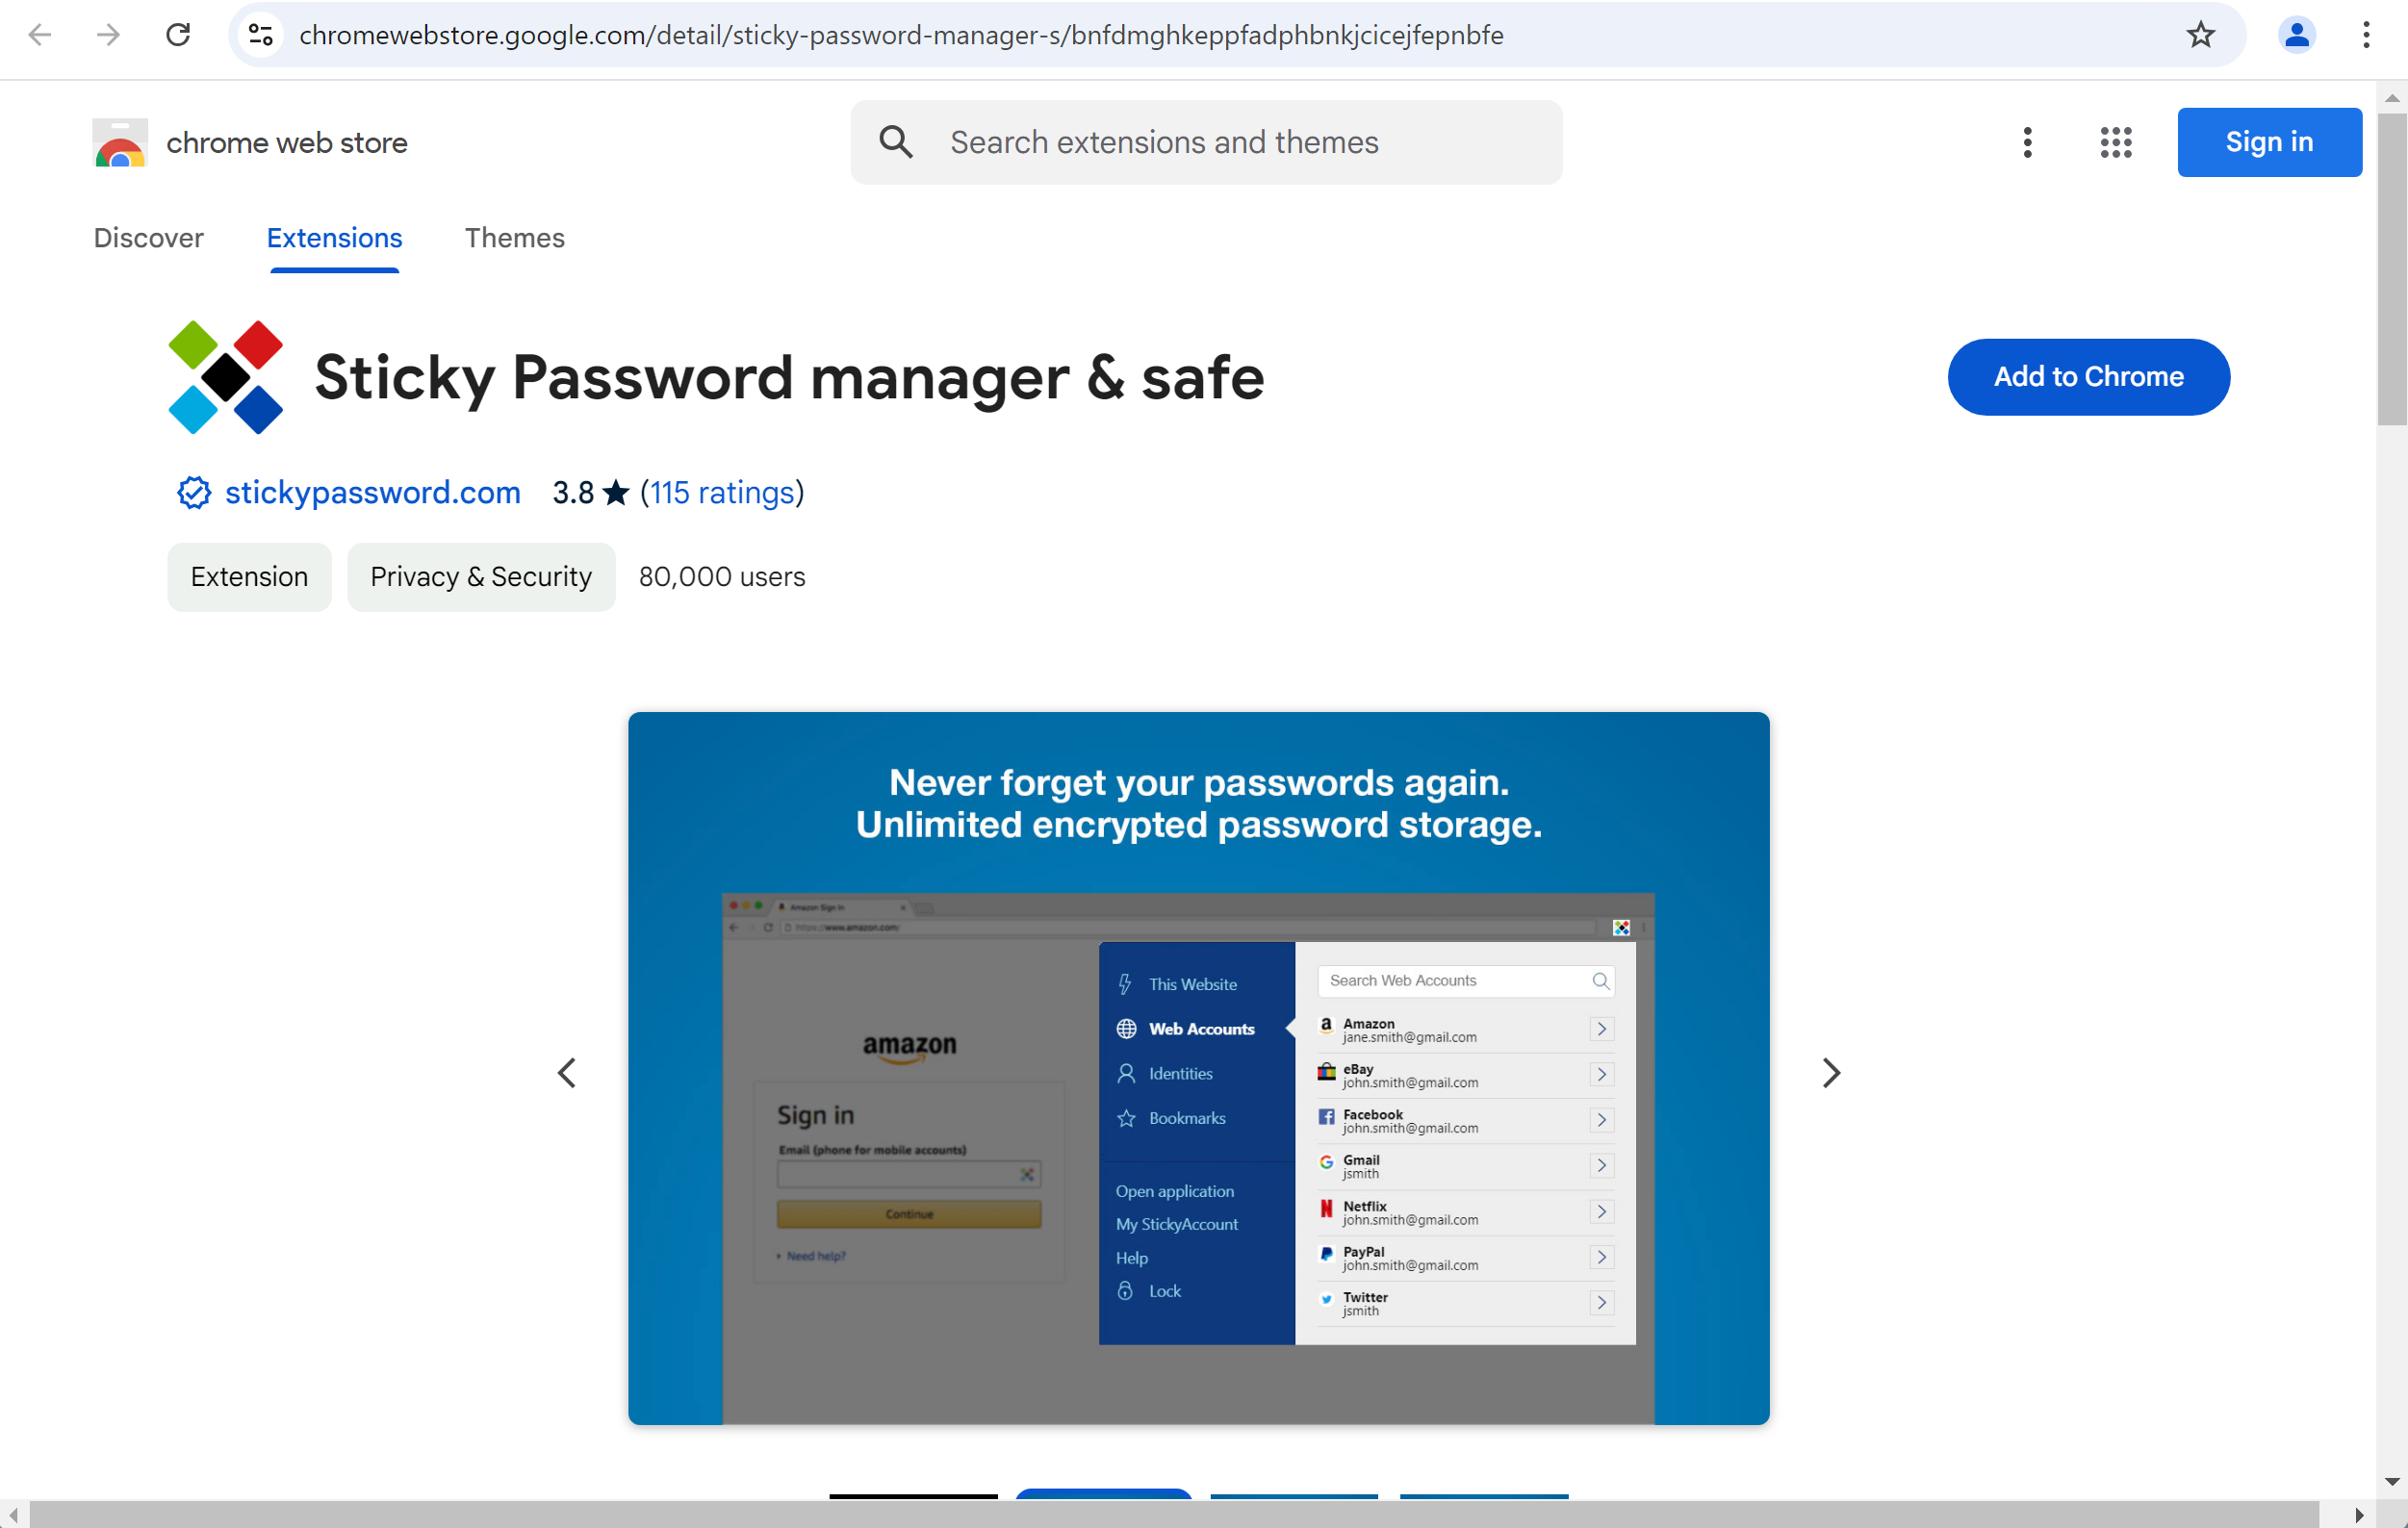The width and height of the screenshot is (2408, 1528).
Task: Click the Sticky Password extension logo
Action: coord(226,377)
